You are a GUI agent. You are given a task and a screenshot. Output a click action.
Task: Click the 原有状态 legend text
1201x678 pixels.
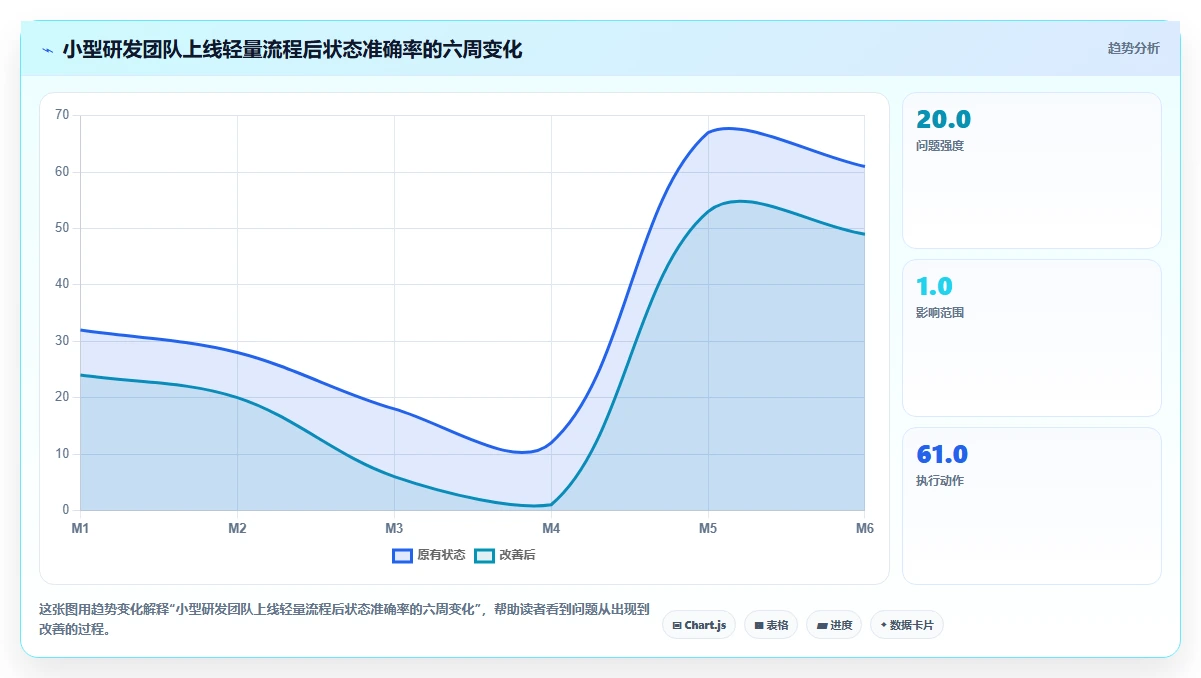tap(441, 555)
